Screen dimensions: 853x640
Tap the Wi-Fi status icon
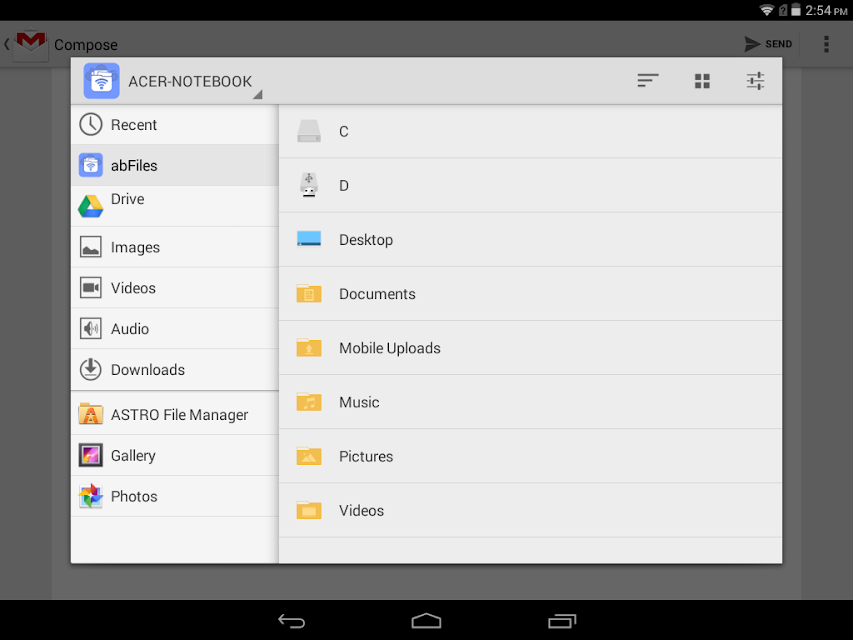click(767, 10)
